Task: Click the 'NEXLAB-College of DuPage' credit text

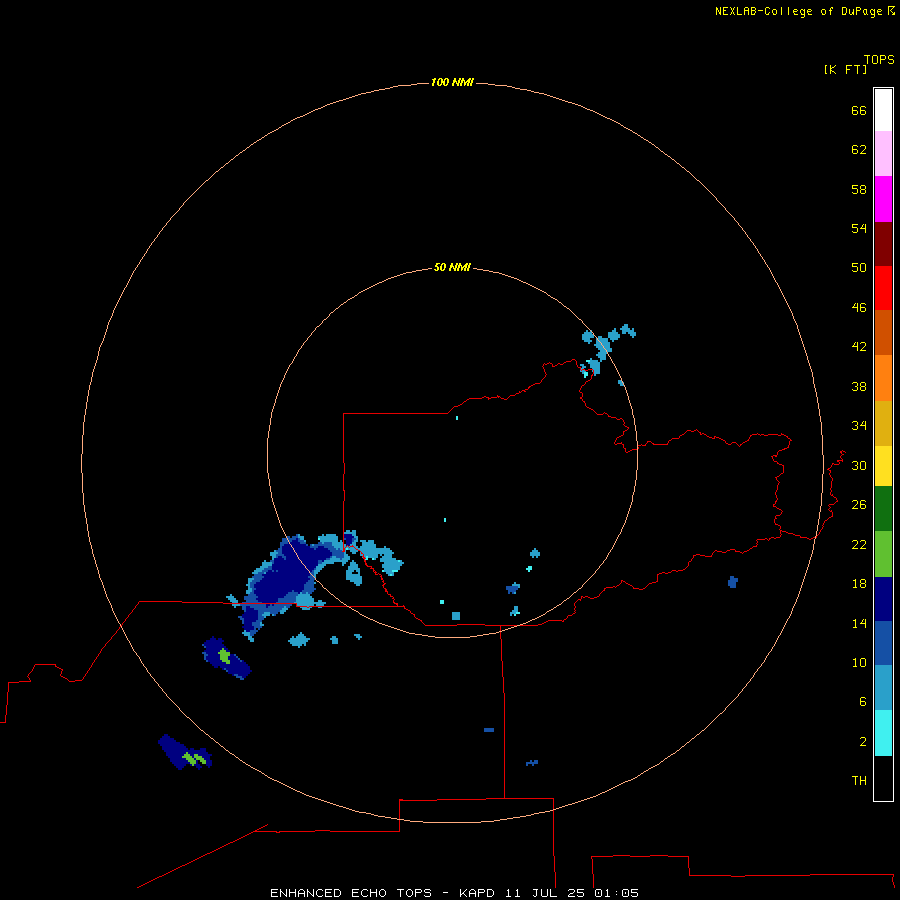Action: (x=800, y=11)
